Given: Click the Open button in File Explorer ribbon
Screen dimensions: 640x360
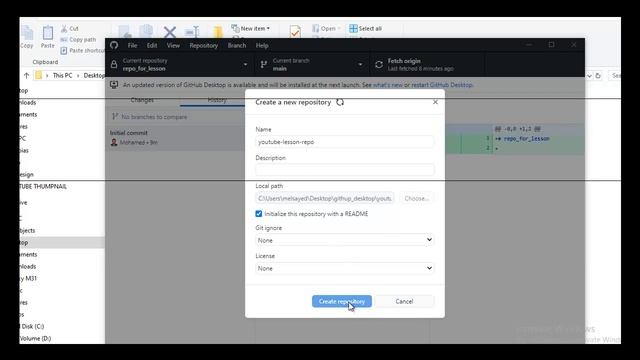Looking at the screenshot, I should pos(326,29).
